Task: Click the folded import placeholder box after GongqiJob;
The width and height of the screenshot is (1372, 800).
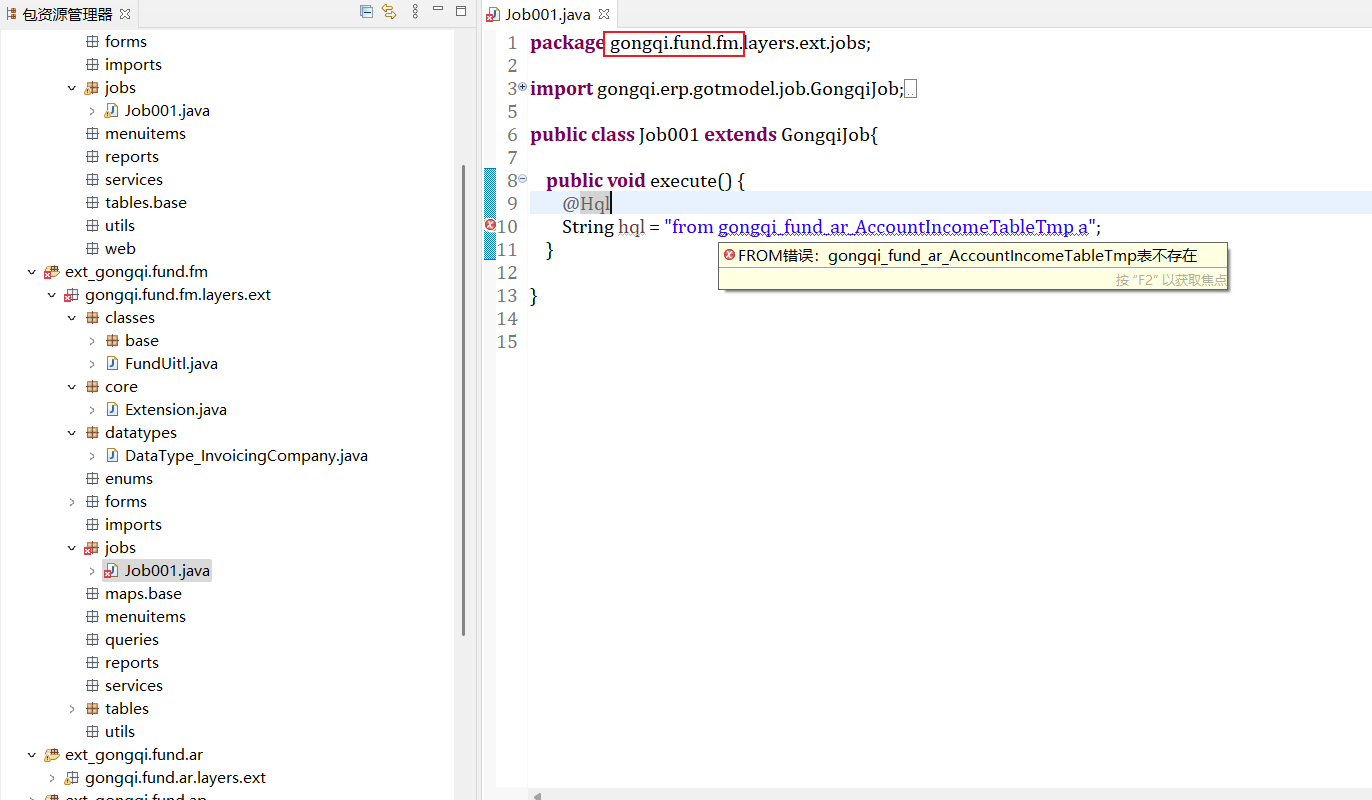Action: pyautogui.click(x=910, y=90)
